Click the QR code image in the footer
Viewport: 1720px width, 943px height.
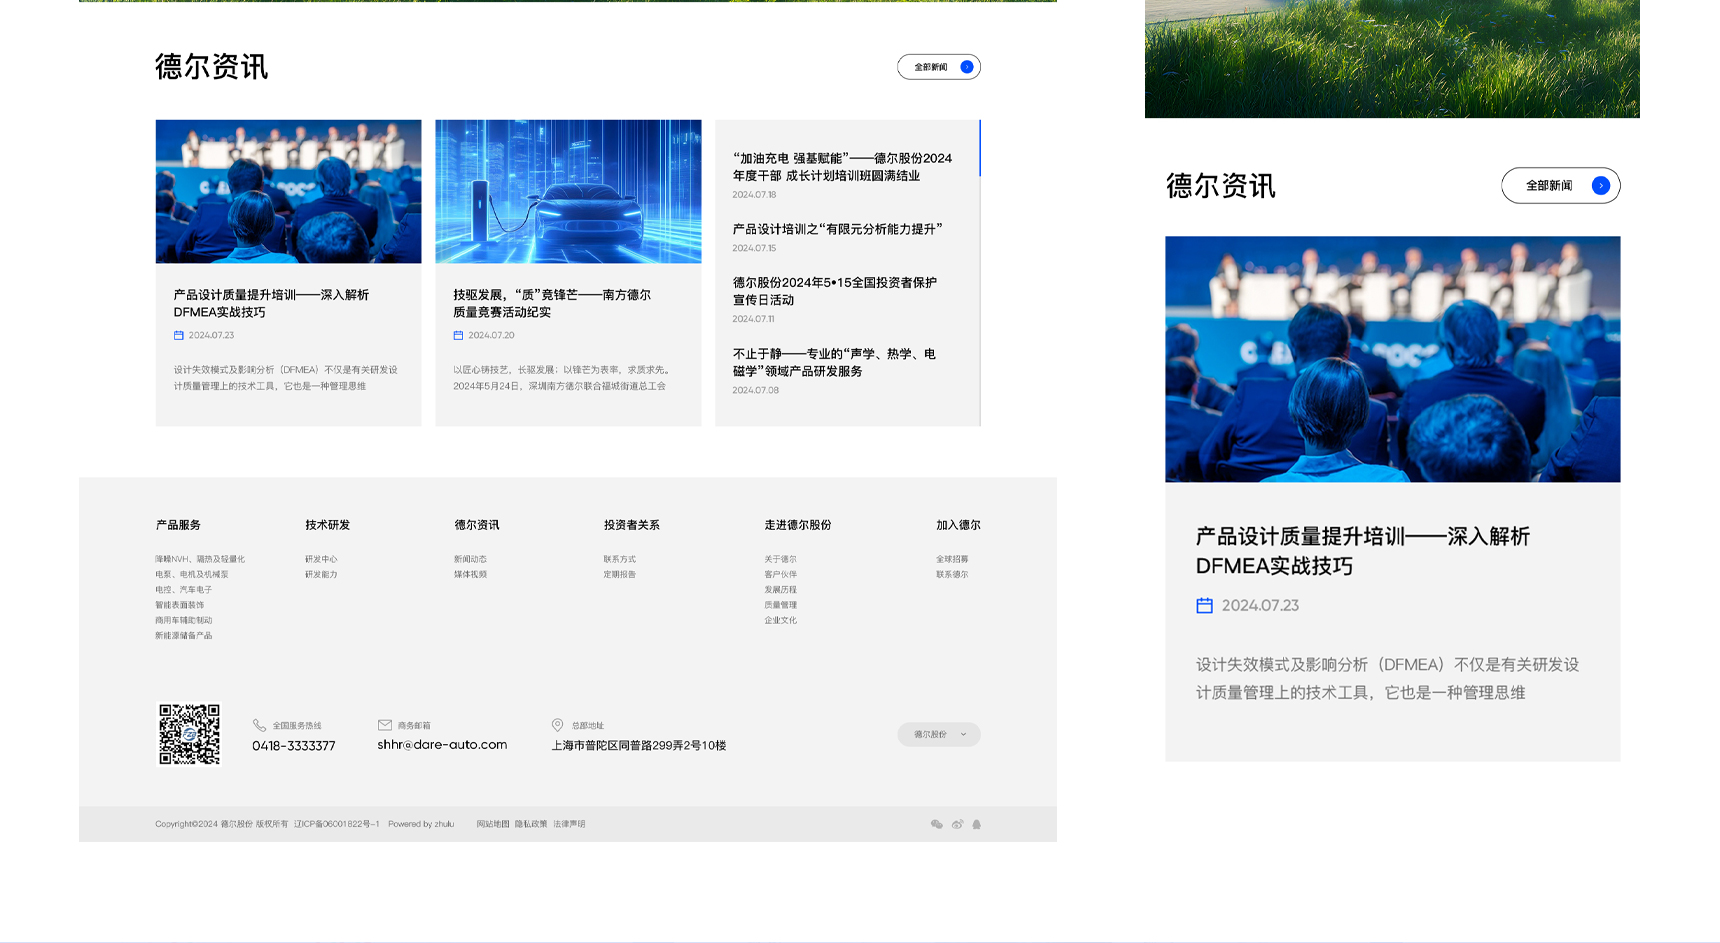189,734
